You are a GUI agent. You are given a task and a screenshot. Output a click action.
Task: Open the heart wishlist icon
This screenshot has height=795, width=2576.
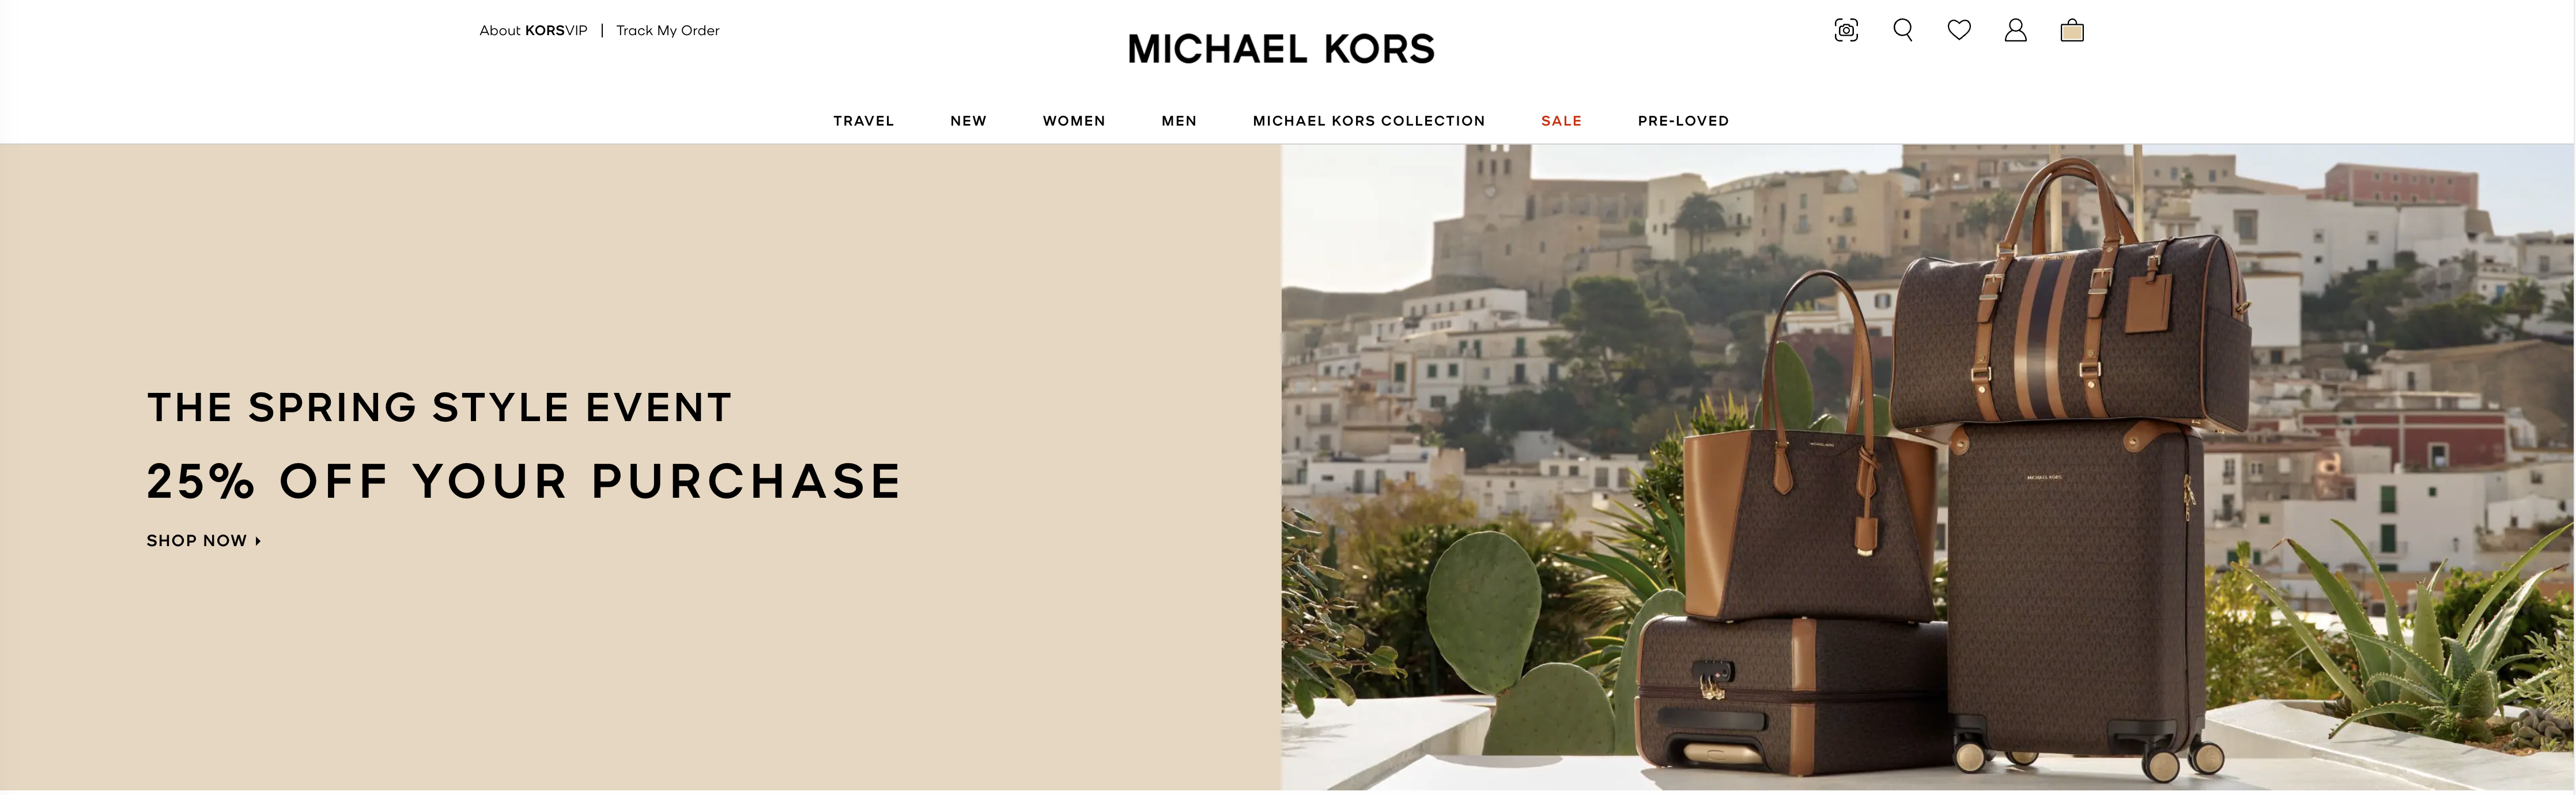click(x=1959, y=30)
